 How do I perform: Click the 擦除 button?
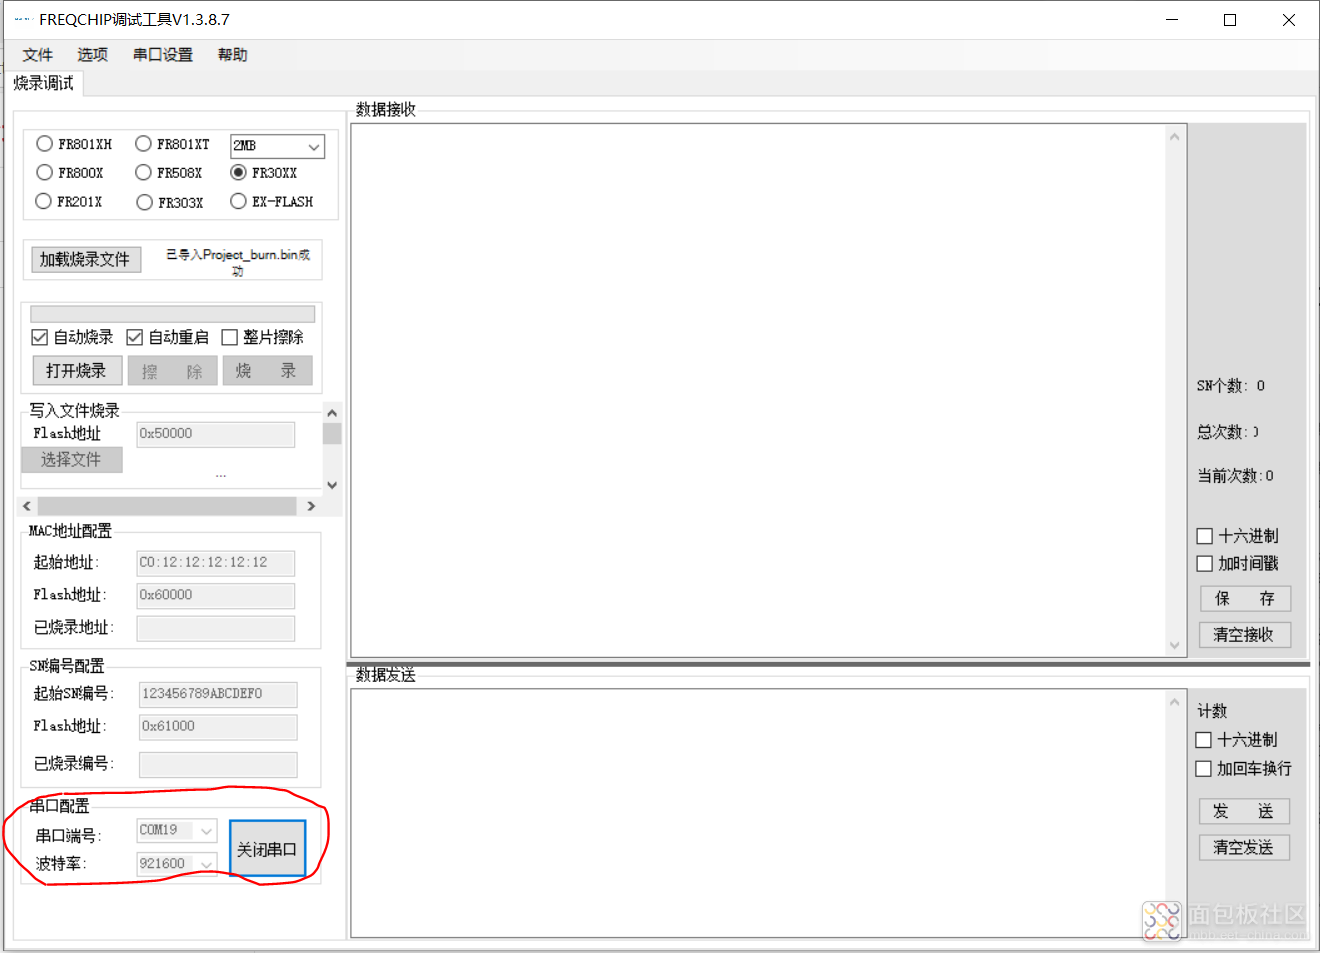tap(172, 371)
